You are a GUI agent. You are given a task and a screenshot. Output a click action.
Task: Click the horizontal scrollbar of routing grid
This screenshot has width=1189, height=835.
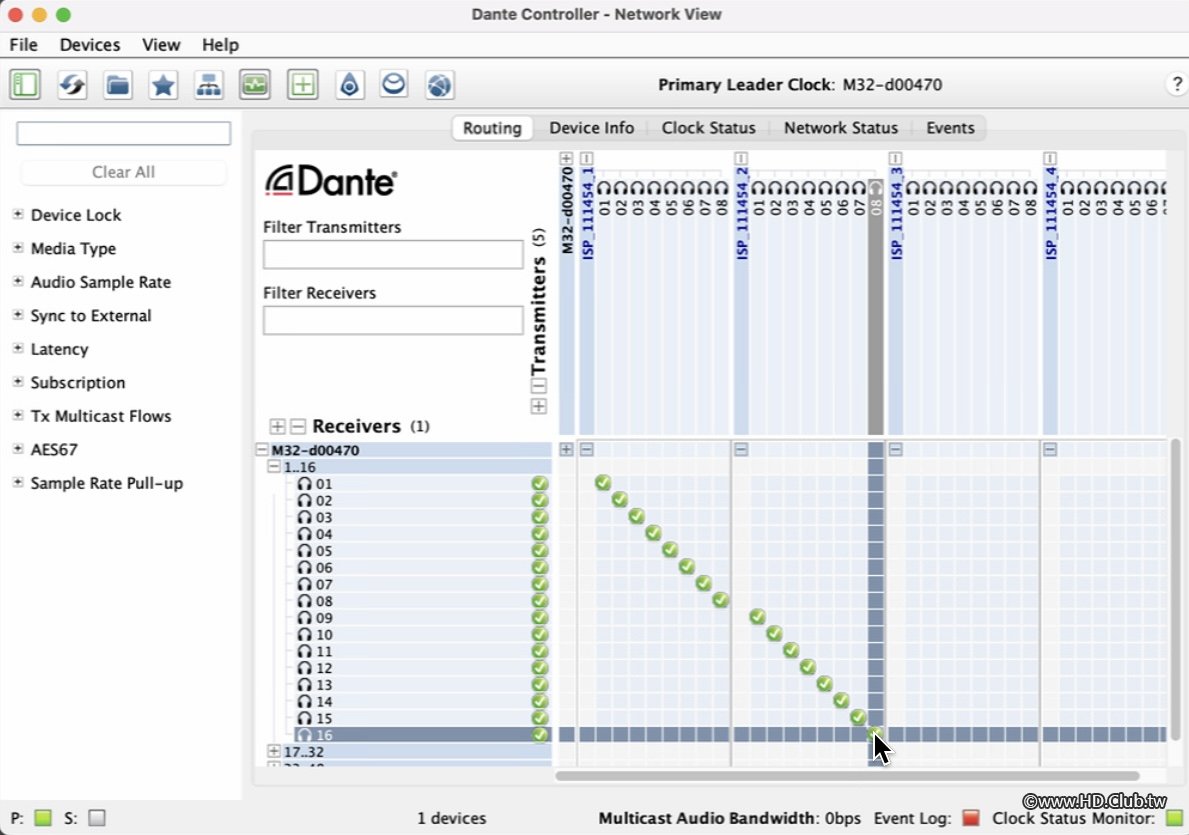(847, 776)
